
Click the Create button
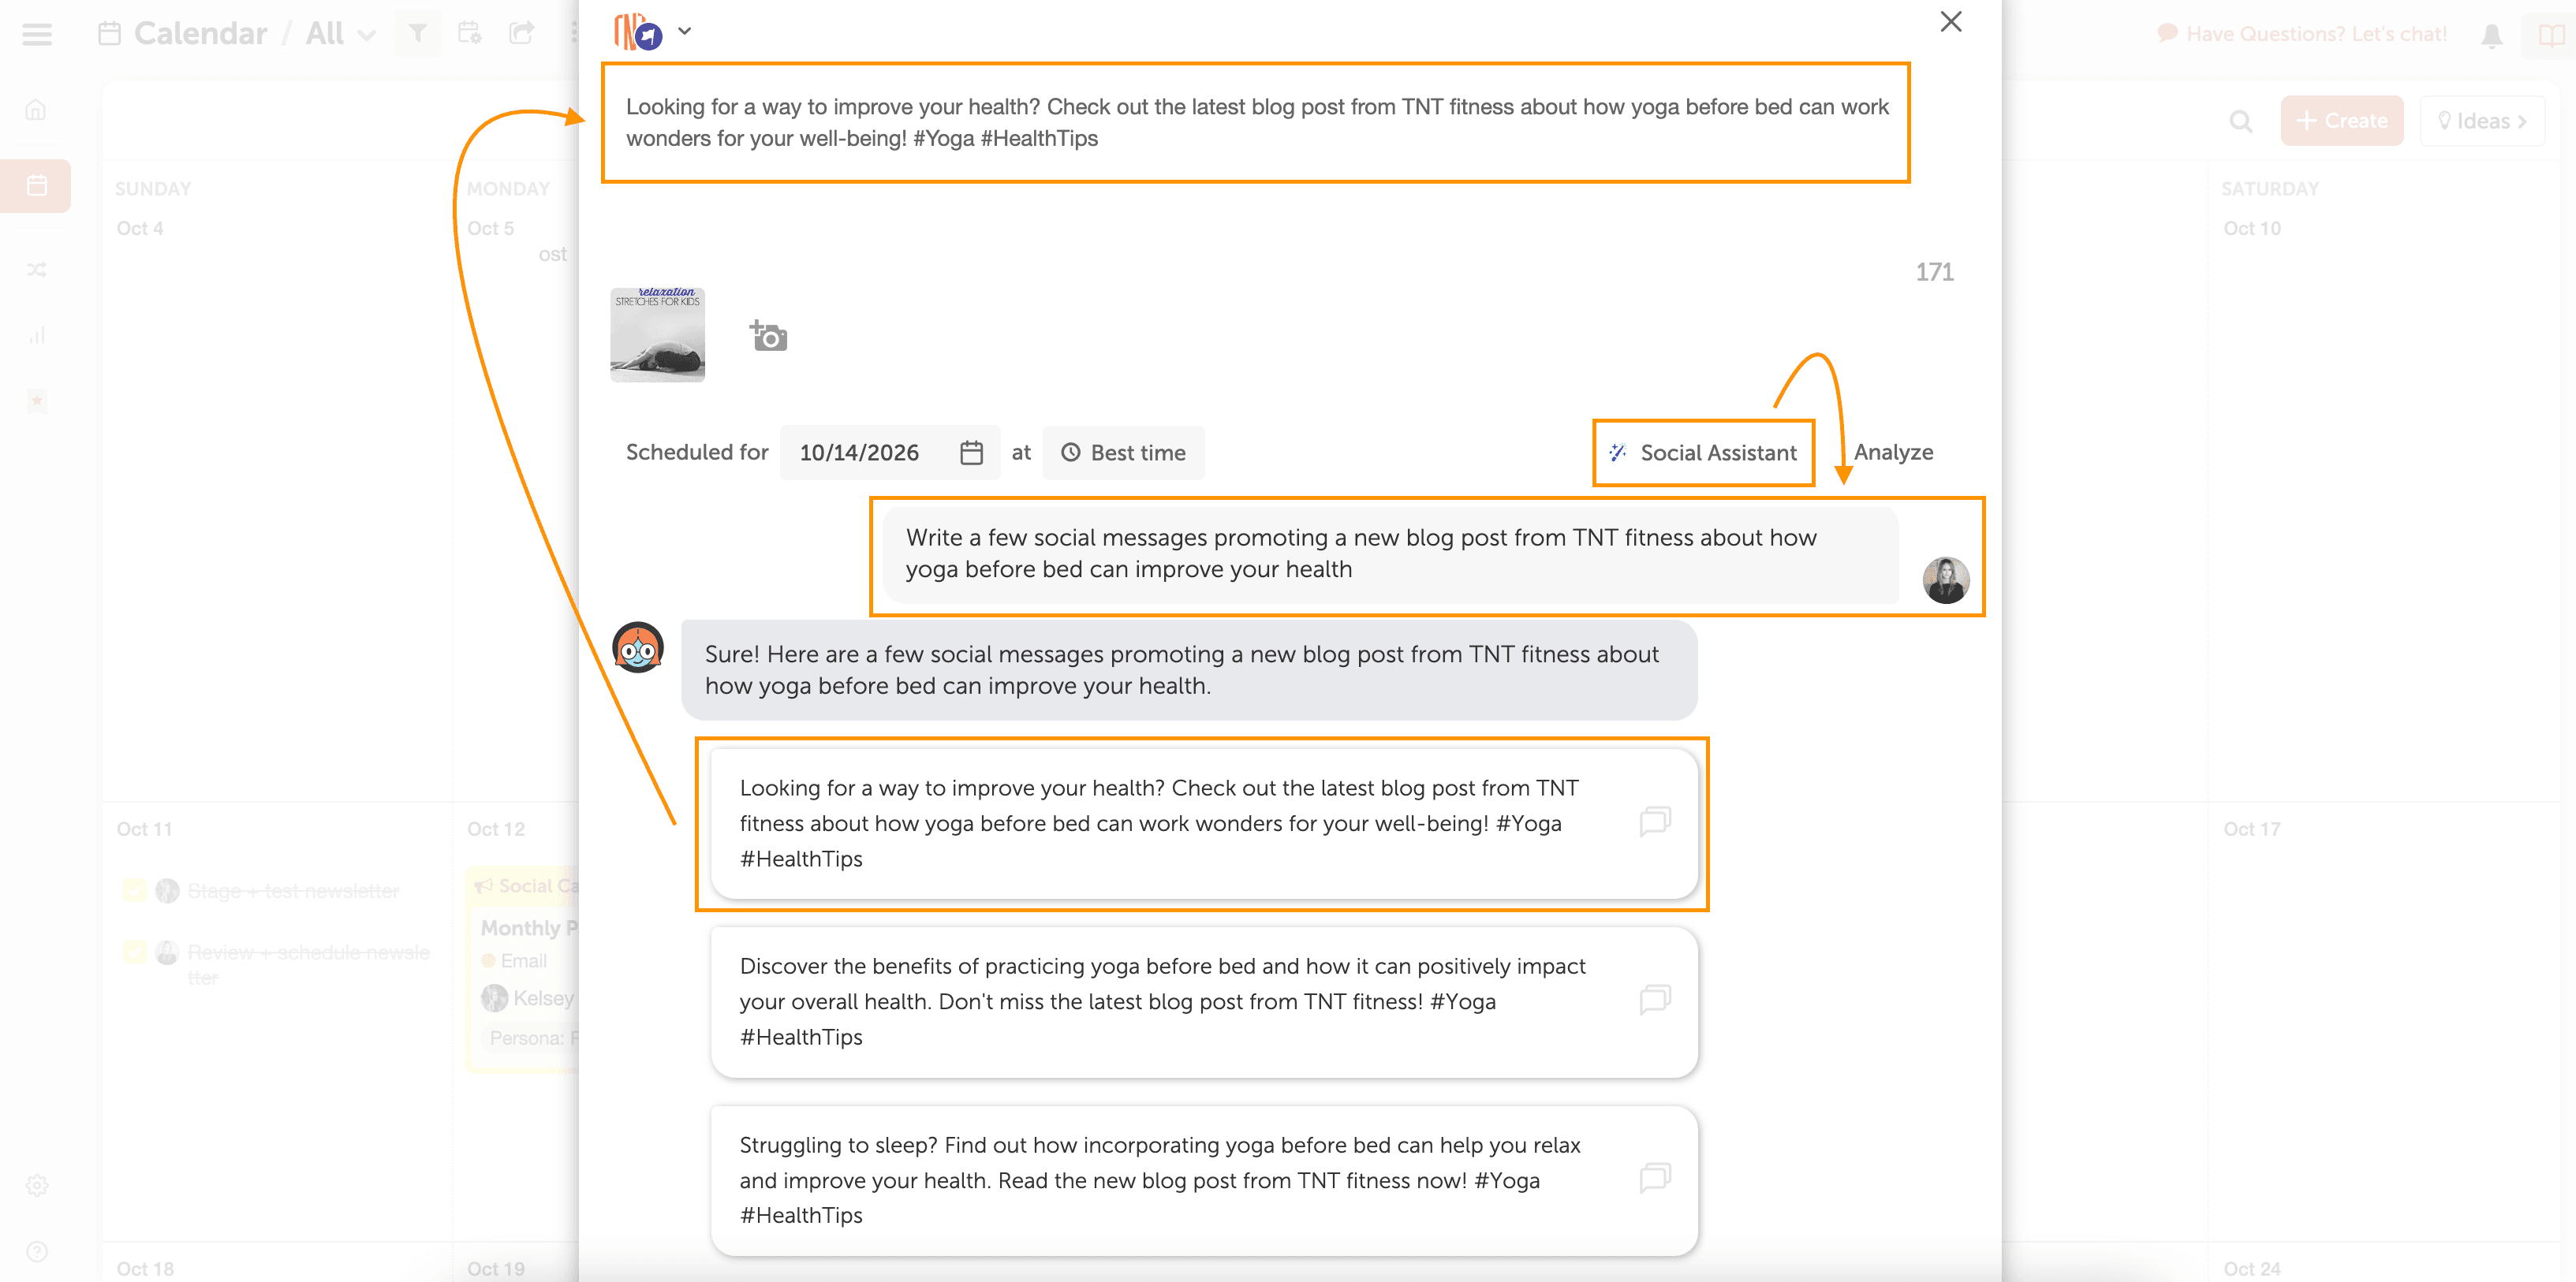click(2341, 121)
